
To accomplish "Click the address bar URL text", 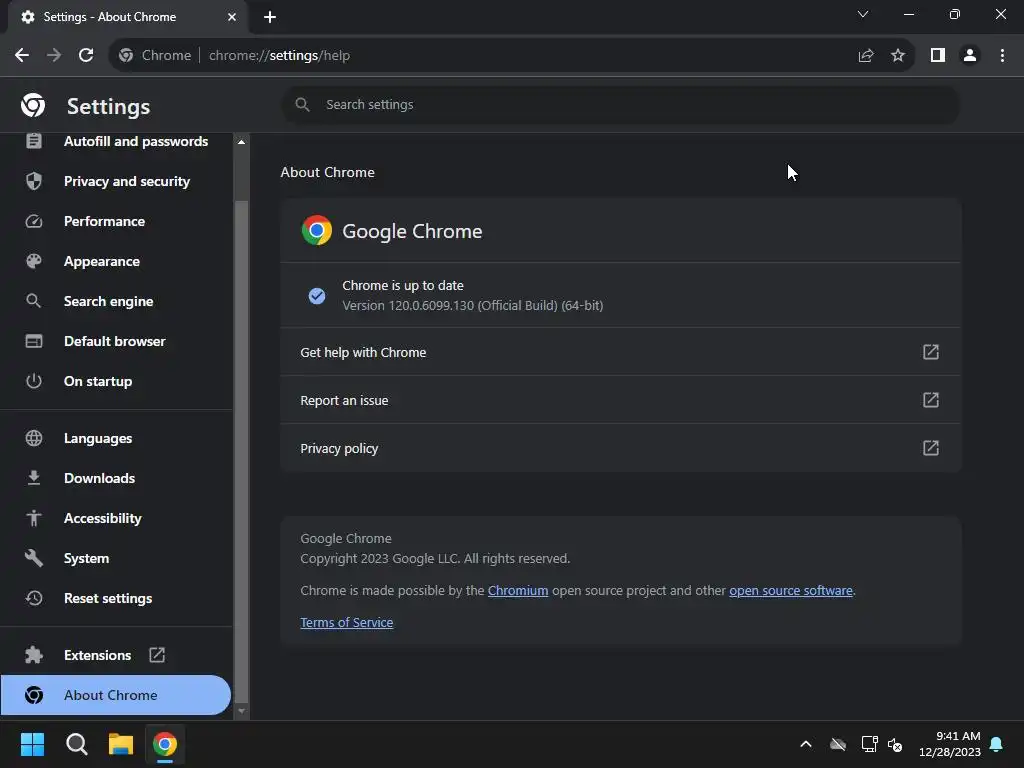I will (x=280, y=56).
